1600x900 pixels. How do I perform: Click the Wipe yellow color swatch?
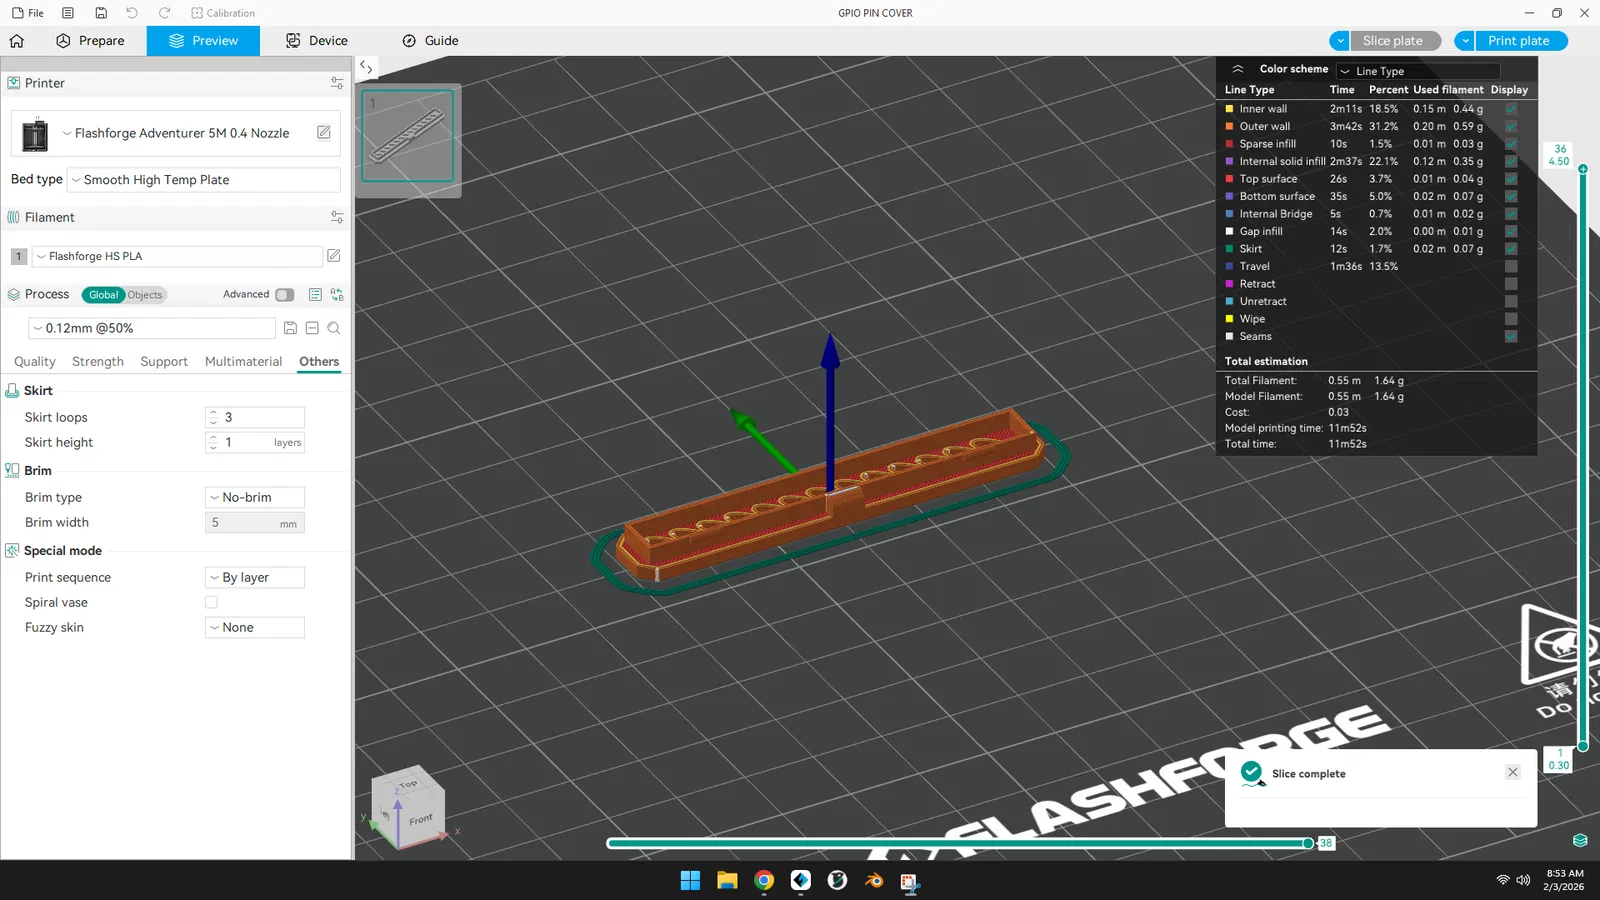[1229, 319]
